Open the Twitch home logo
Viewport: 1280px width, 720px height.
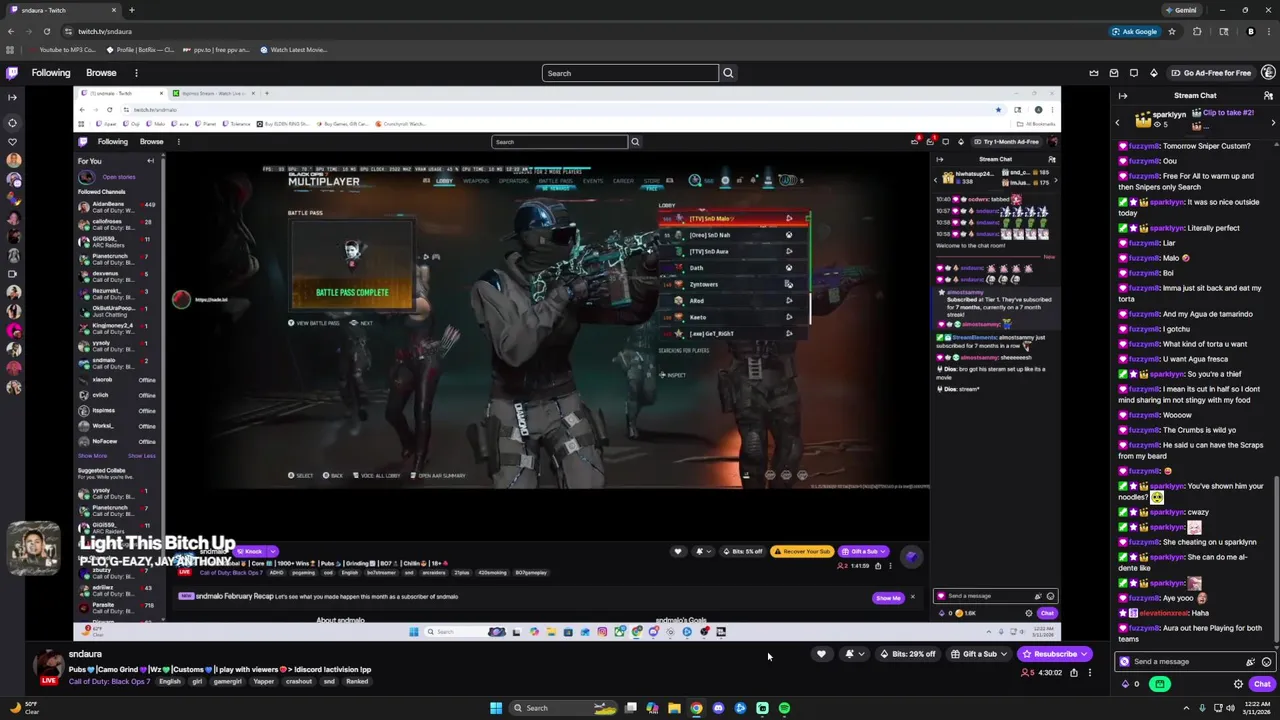pyautogui.click(x=12, y=73)
